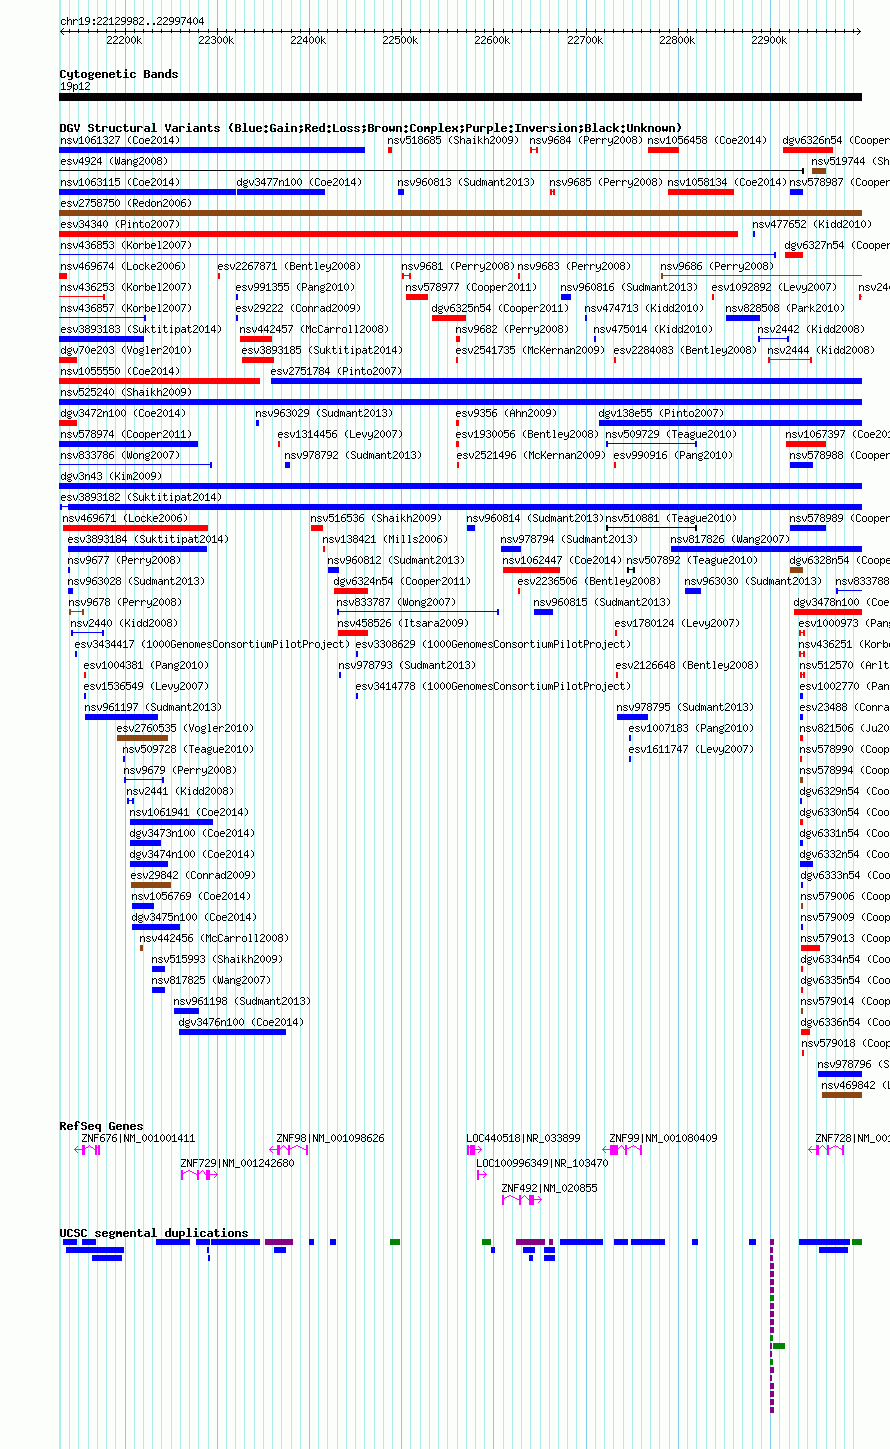
Task: Click variant nsv458526 (Itsara2009)
Action: click(403, 623)
